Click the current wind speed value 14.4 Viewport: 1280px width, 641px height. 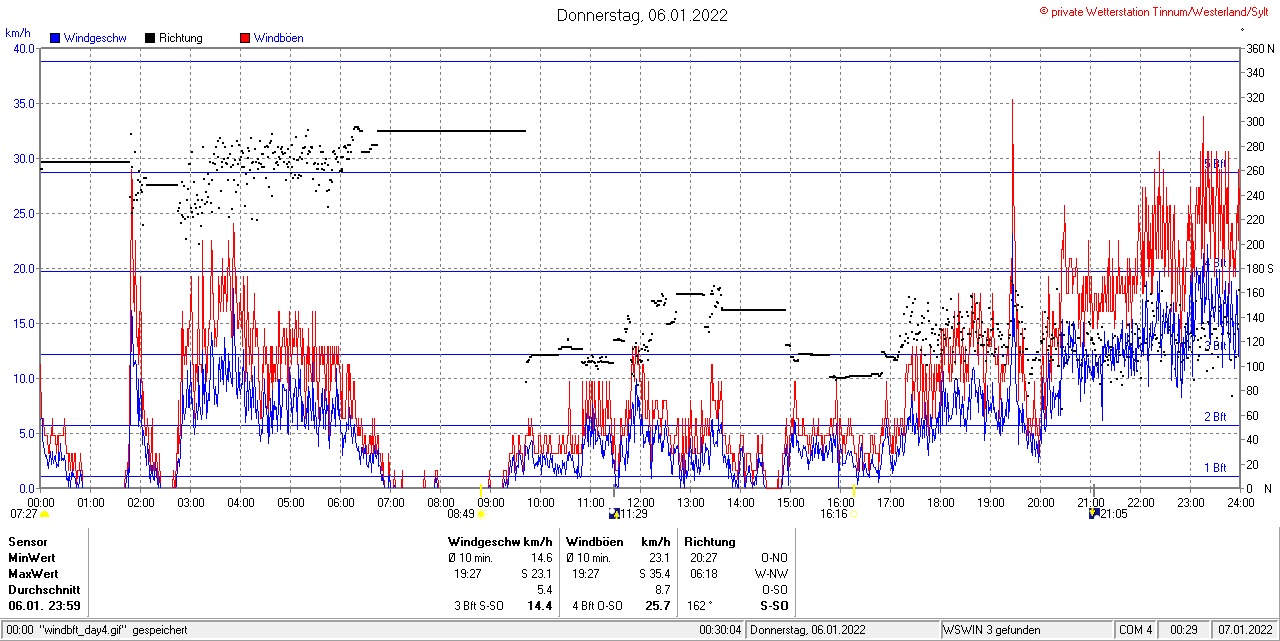[541, 606]
